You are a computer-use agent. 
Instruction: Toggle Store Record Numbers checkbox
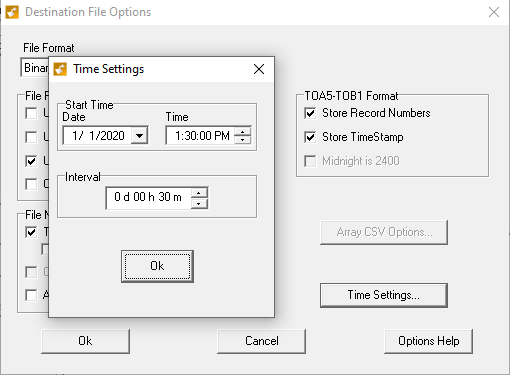tap(310, 113)
